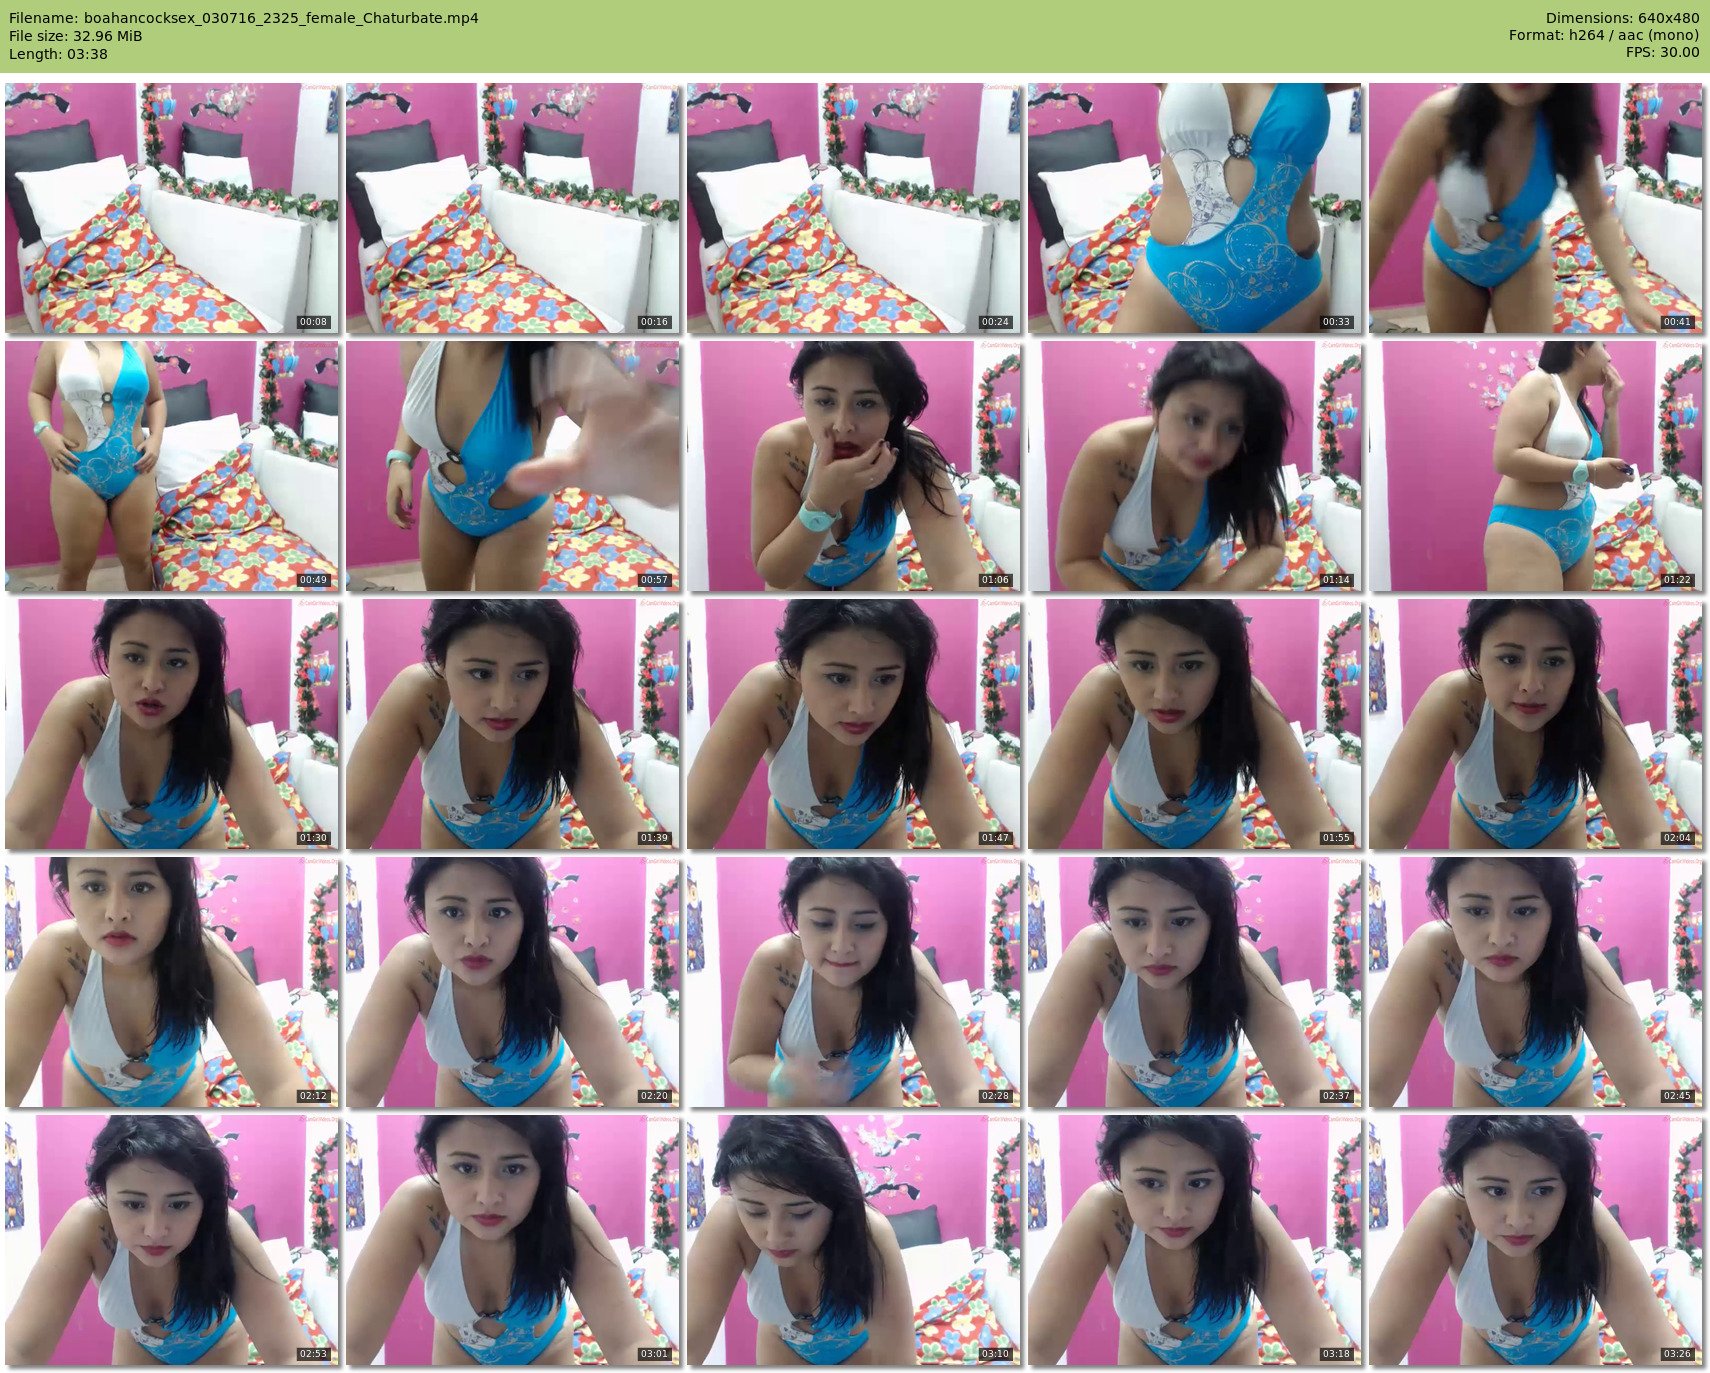
Task: Click the frame timestamped 00:33
Action: tap(1195, 208)
